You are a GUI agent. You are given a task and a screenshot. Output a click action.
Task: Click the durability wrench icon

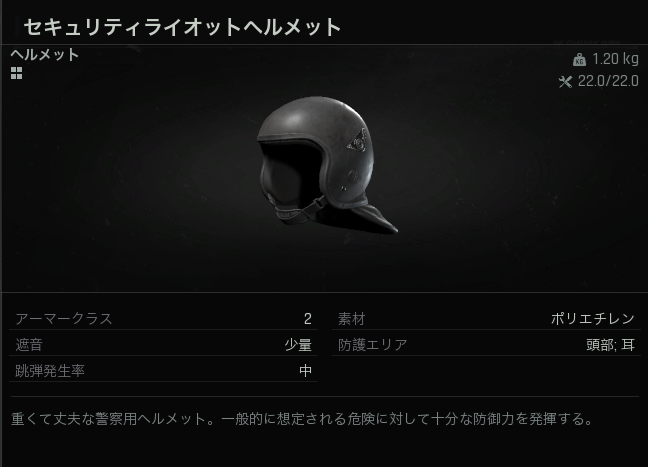pos(565,82)
